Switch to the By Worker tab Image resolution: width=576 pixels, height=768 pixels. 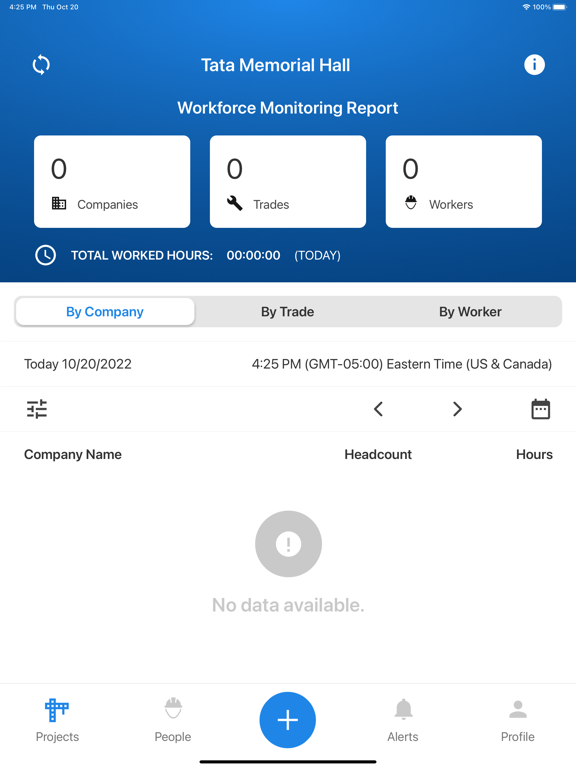470,312
